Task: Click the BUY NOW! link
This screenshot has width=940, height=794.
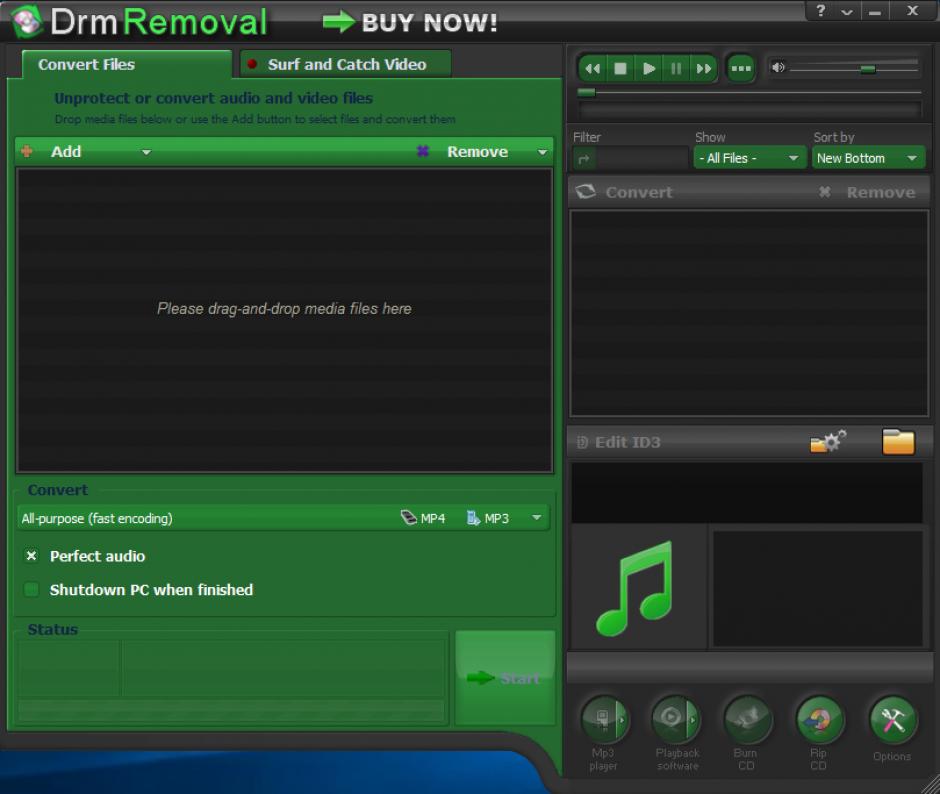Action: (411, 23)
